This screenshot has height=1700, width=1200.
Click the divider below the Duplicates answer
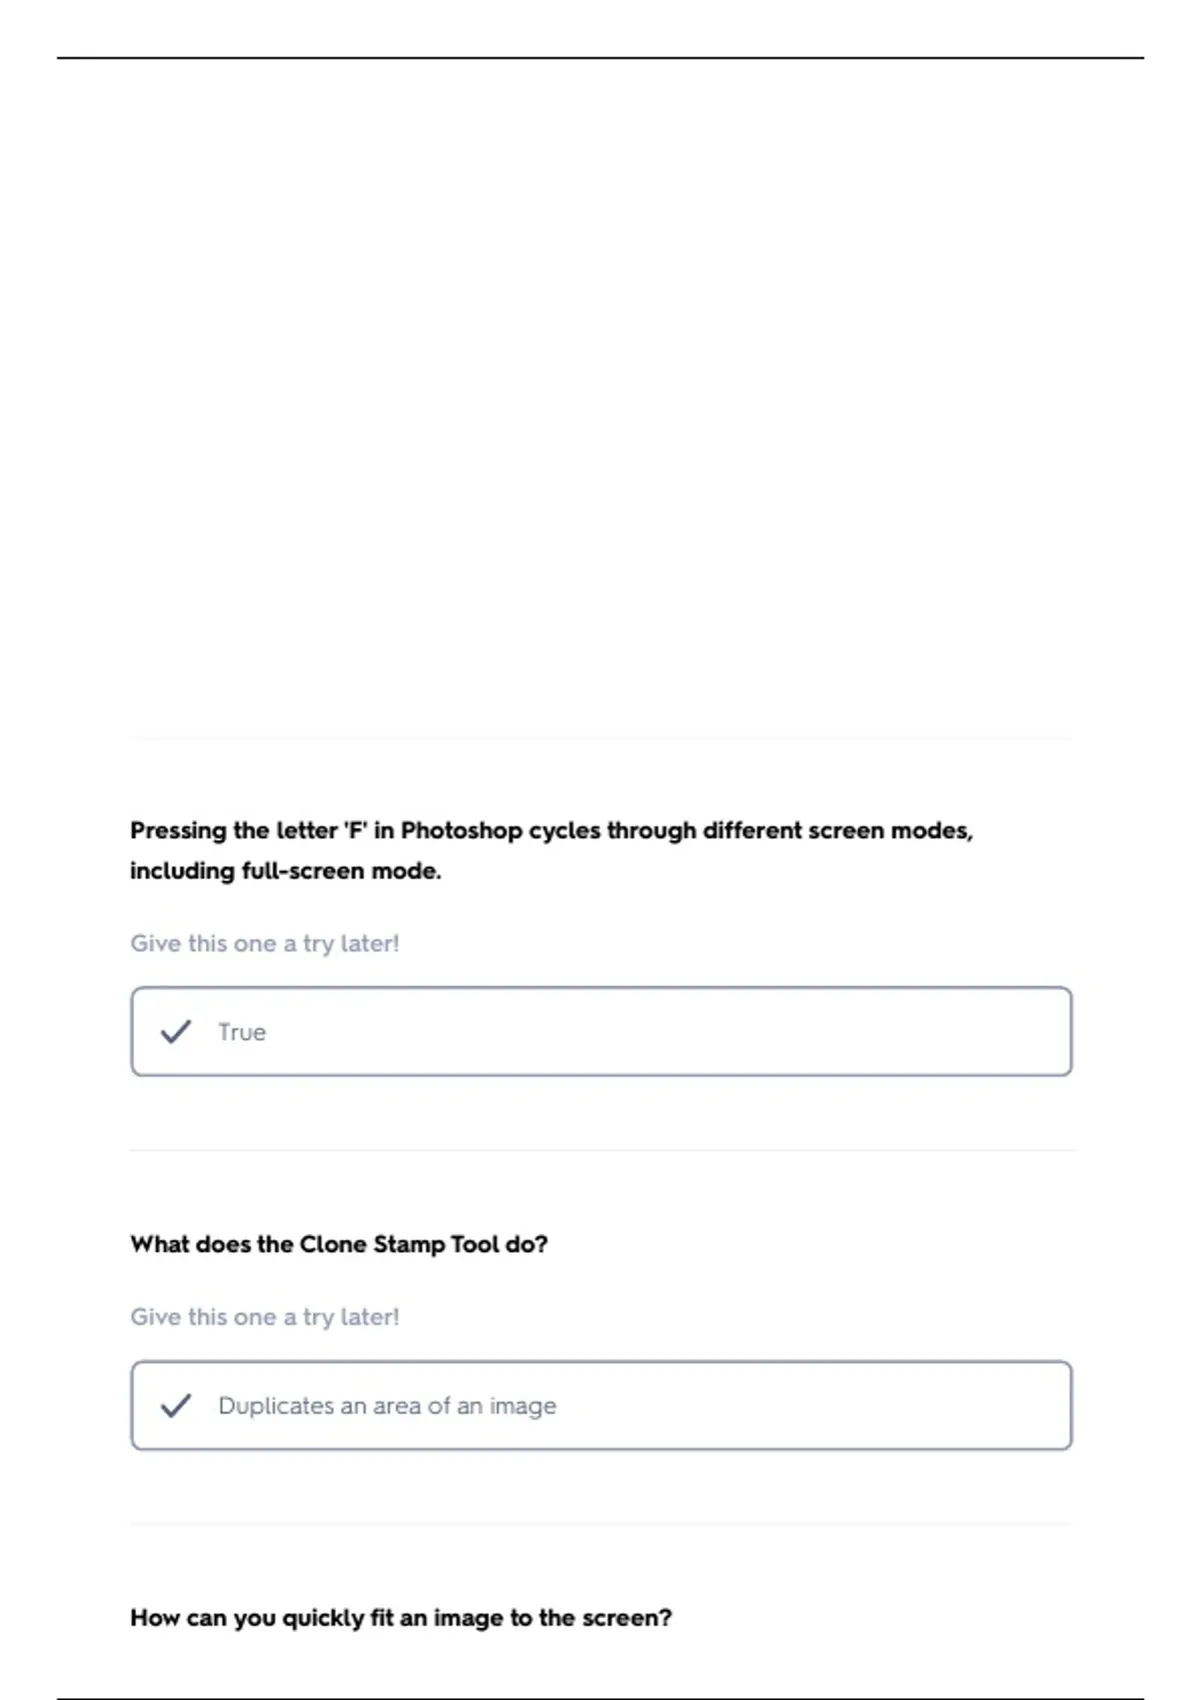tap(601, 1524)
